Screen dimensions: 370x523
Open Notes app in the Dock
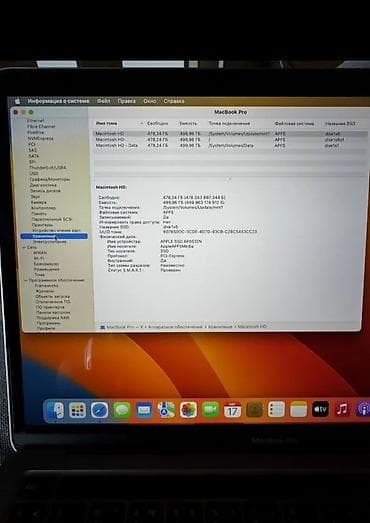tap(298, 409)
